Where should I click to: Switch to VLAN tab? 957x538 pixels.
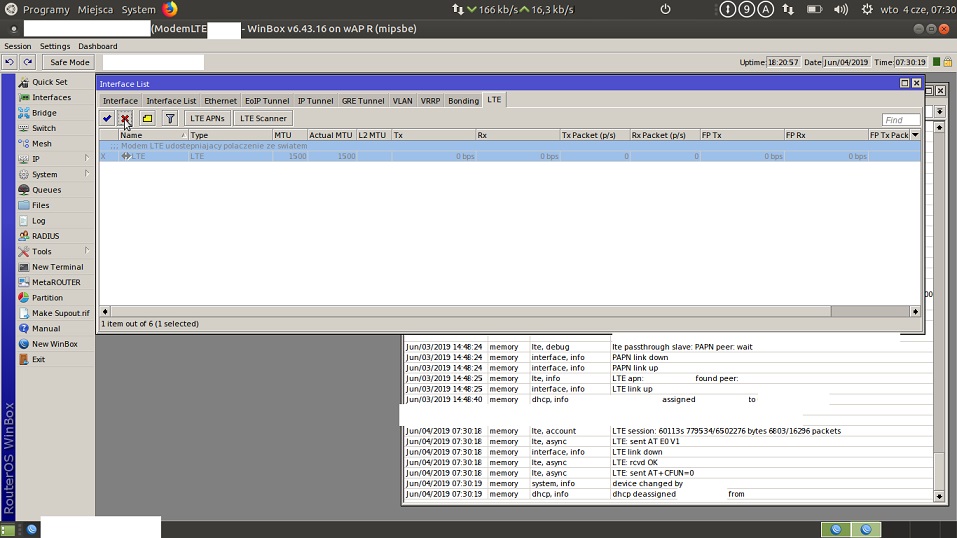[x=402, y=101]
